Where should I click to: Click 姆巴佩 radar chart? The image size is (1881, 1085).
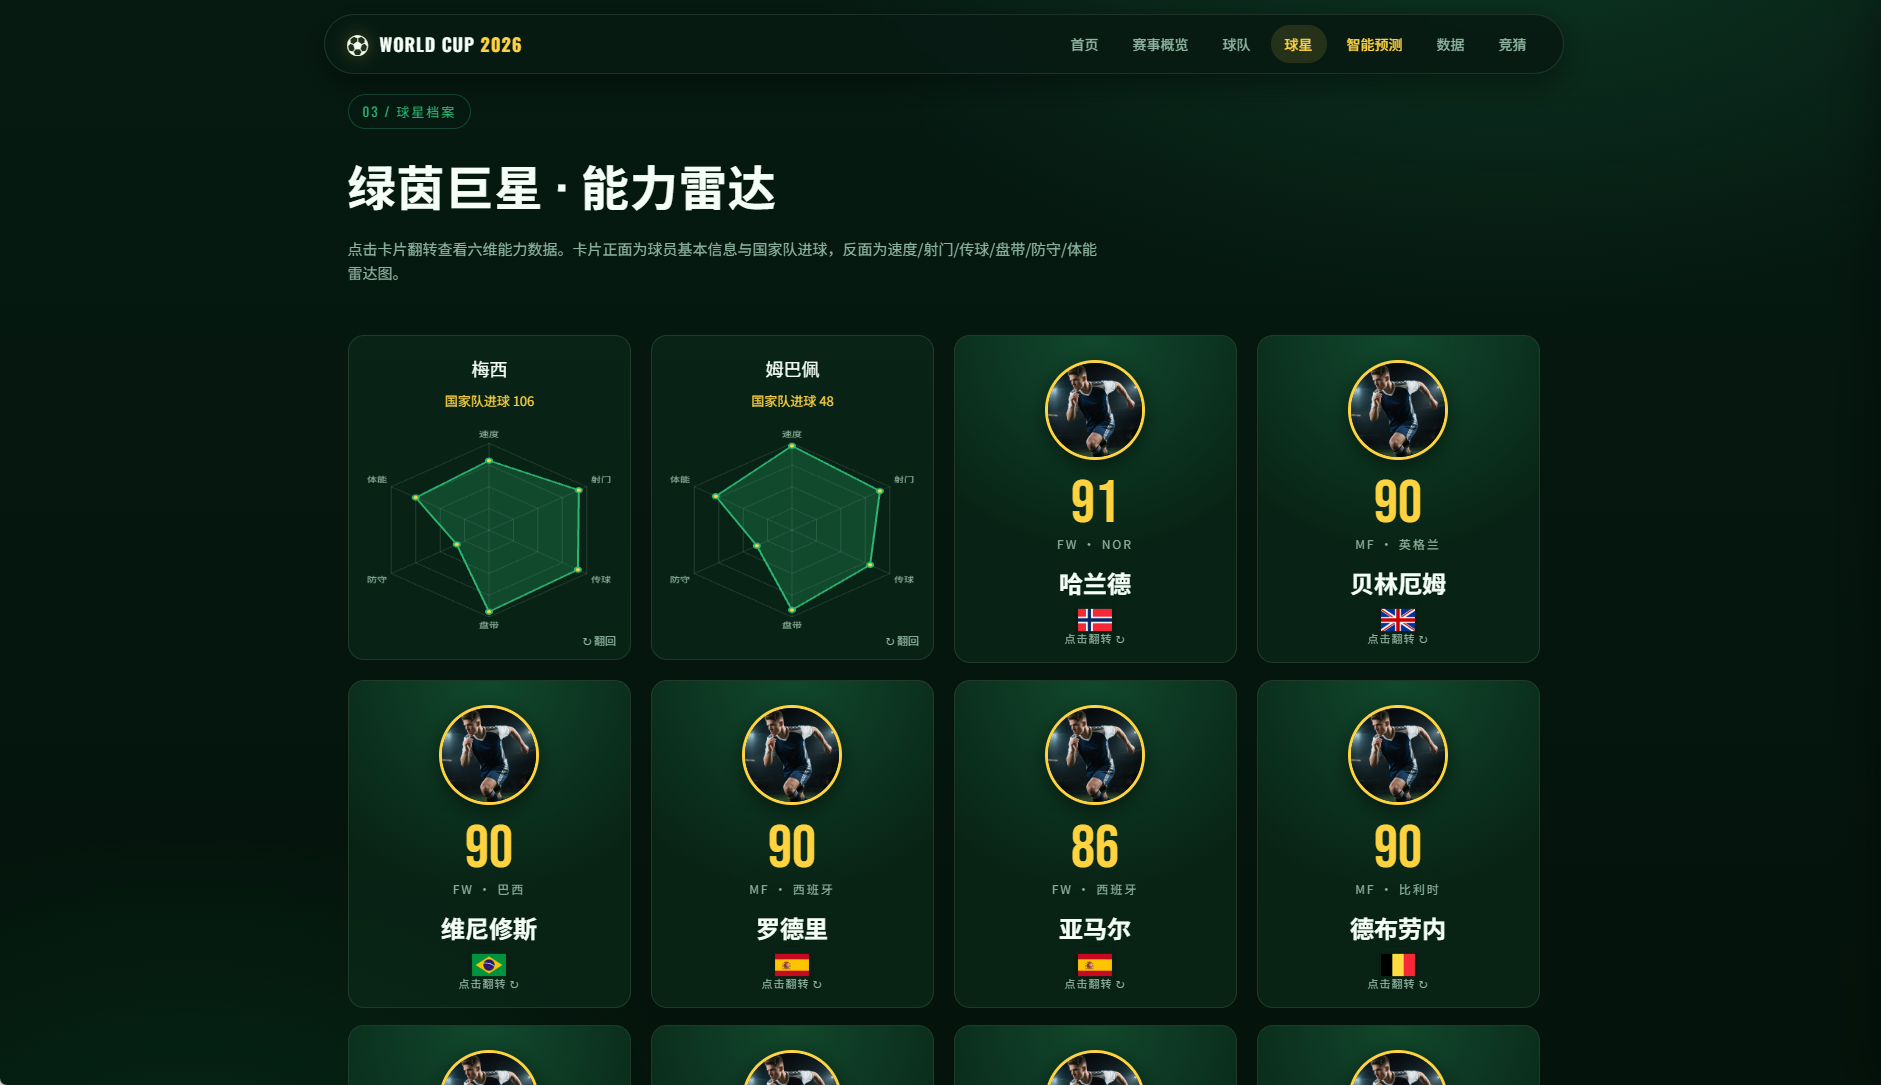pos(792,530)
